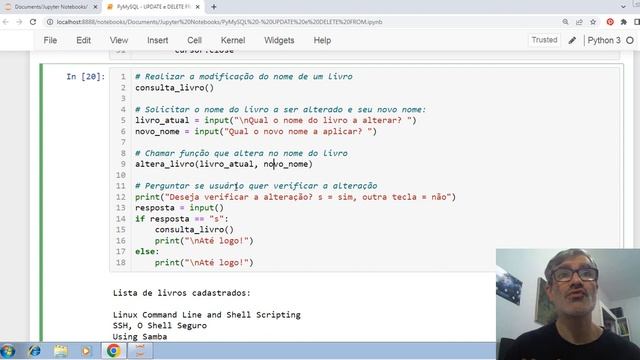Click code line consulta_livro() on line 2
The height and width of the screenshot is (360, 640).
click(x=174, y=88)
